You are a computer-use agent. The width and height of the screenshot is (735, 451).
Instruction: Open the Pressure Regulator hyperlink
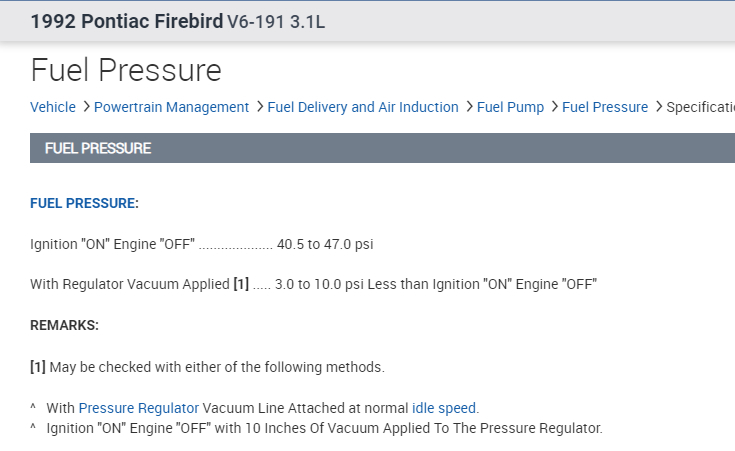139,408
